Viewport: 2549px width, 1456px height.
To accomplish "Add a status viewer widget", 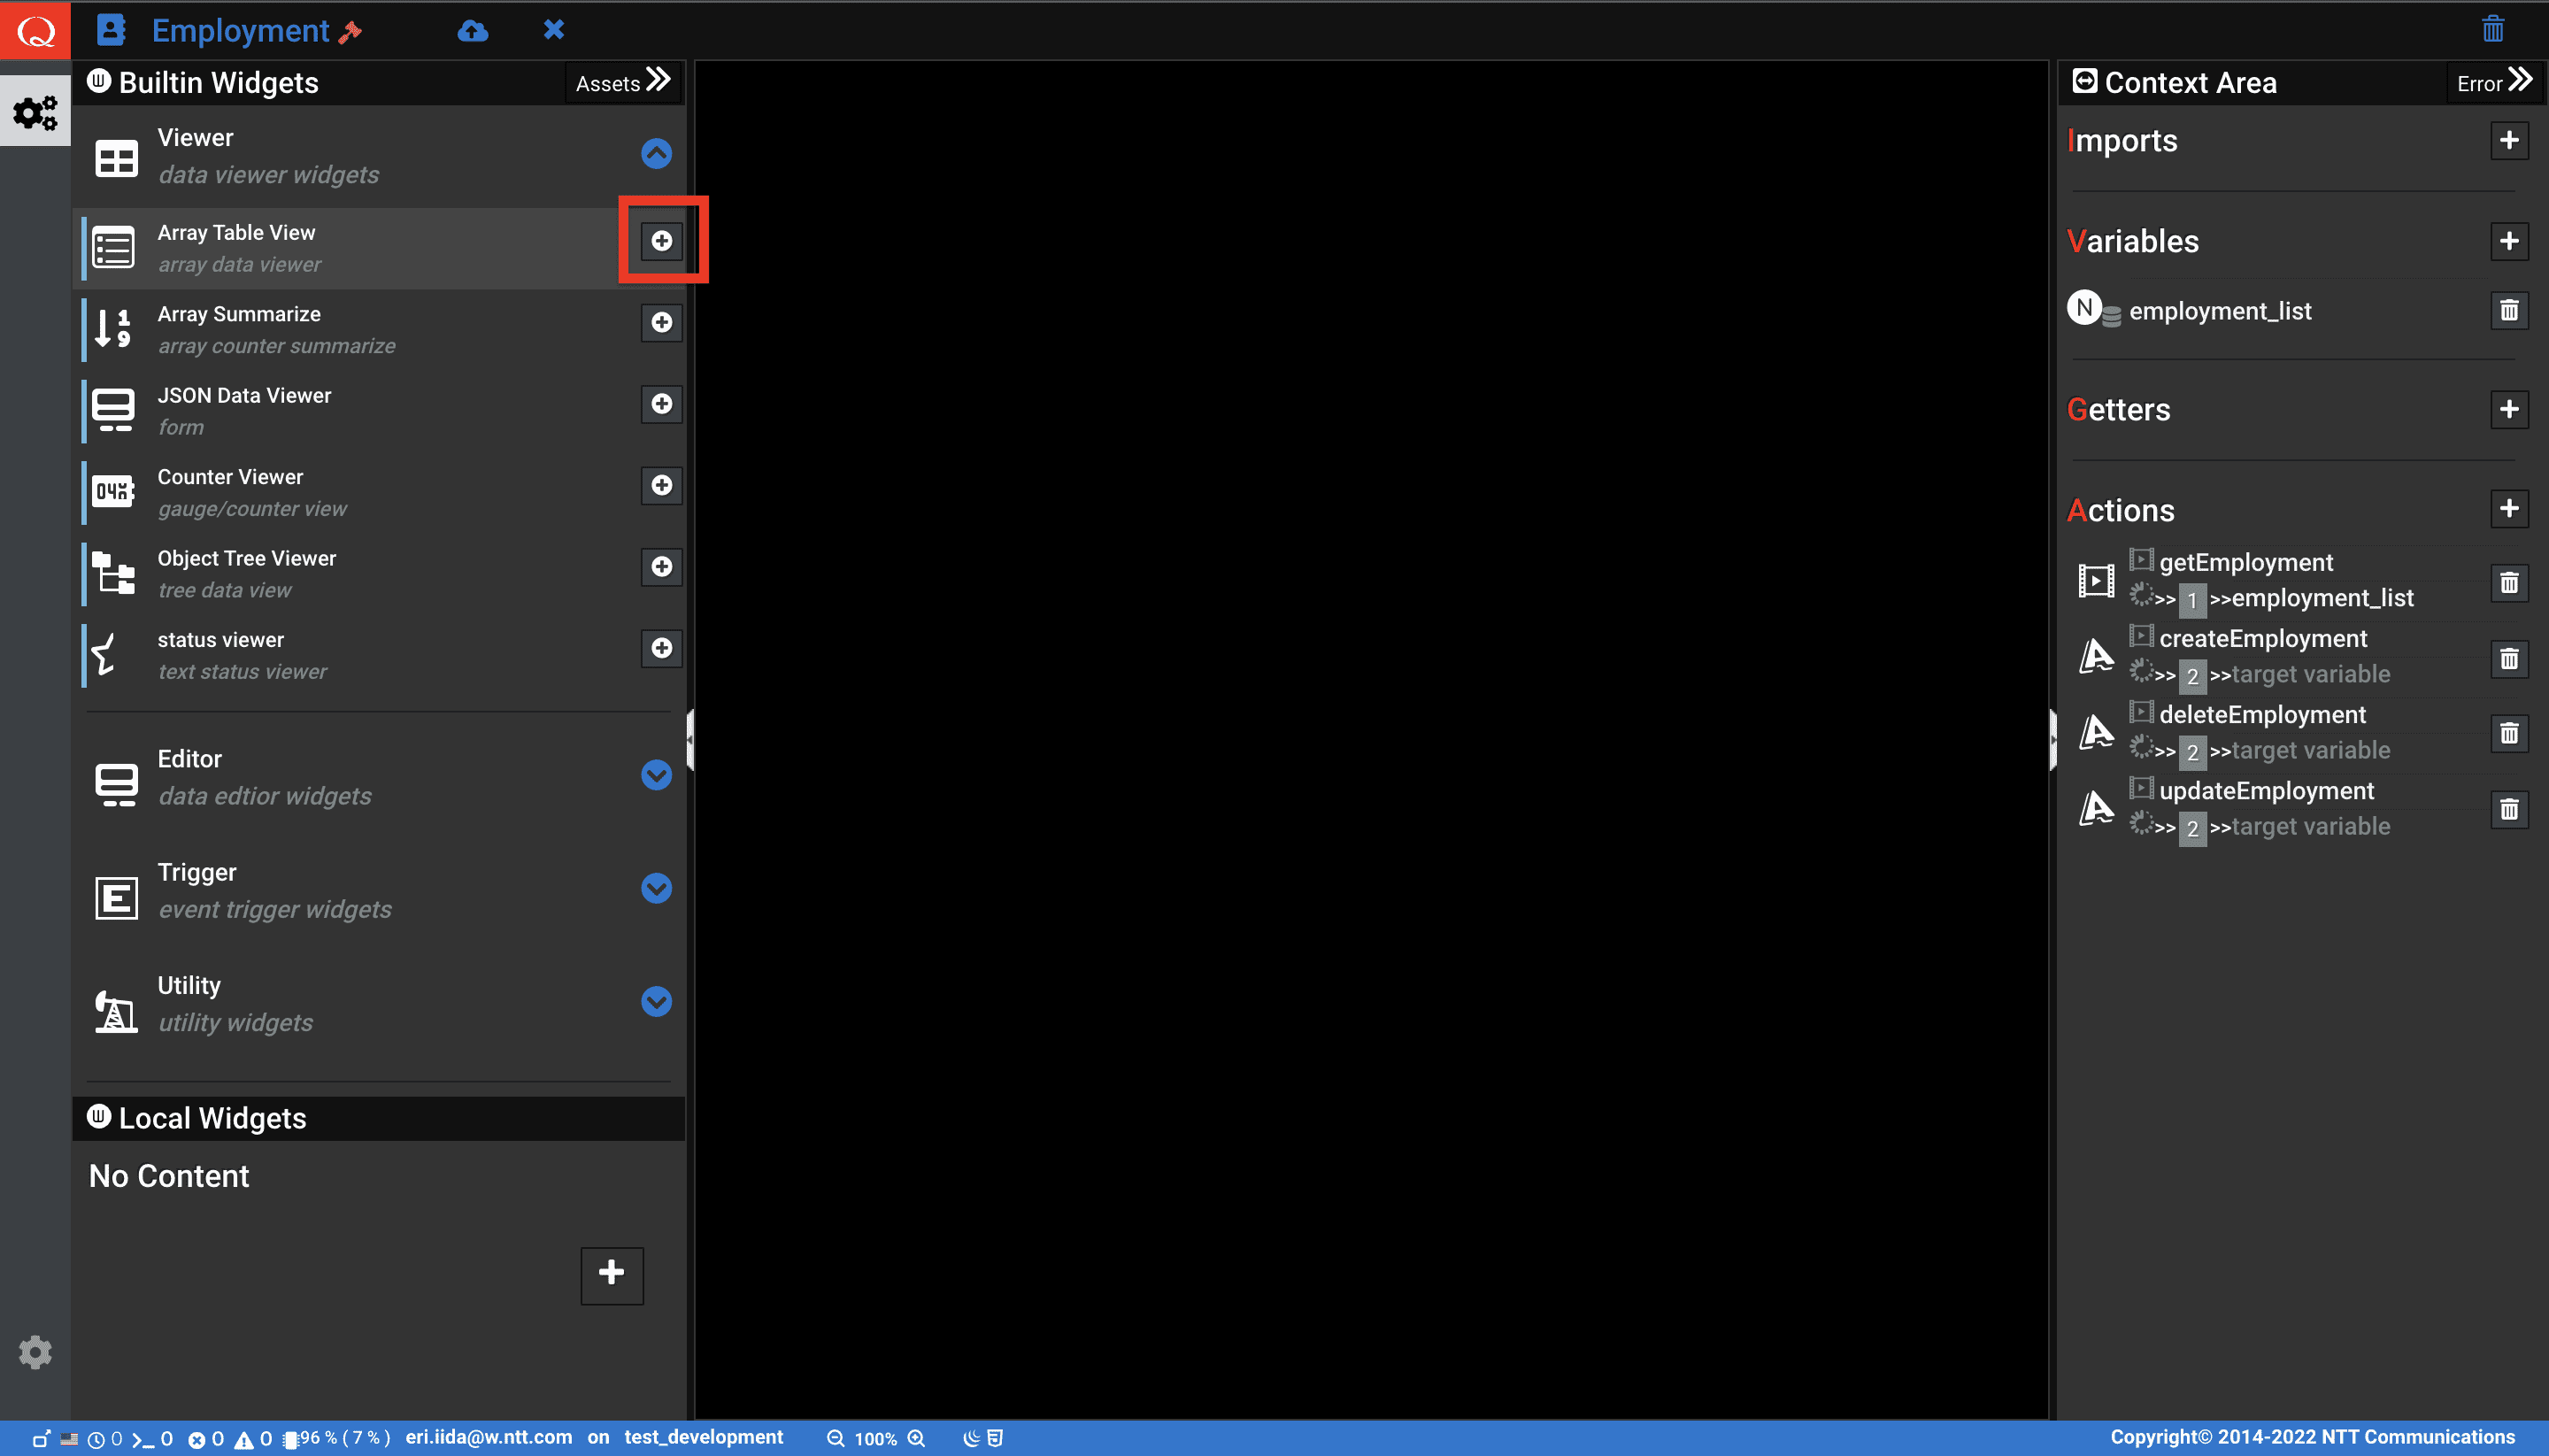I will tap(661, 648).
